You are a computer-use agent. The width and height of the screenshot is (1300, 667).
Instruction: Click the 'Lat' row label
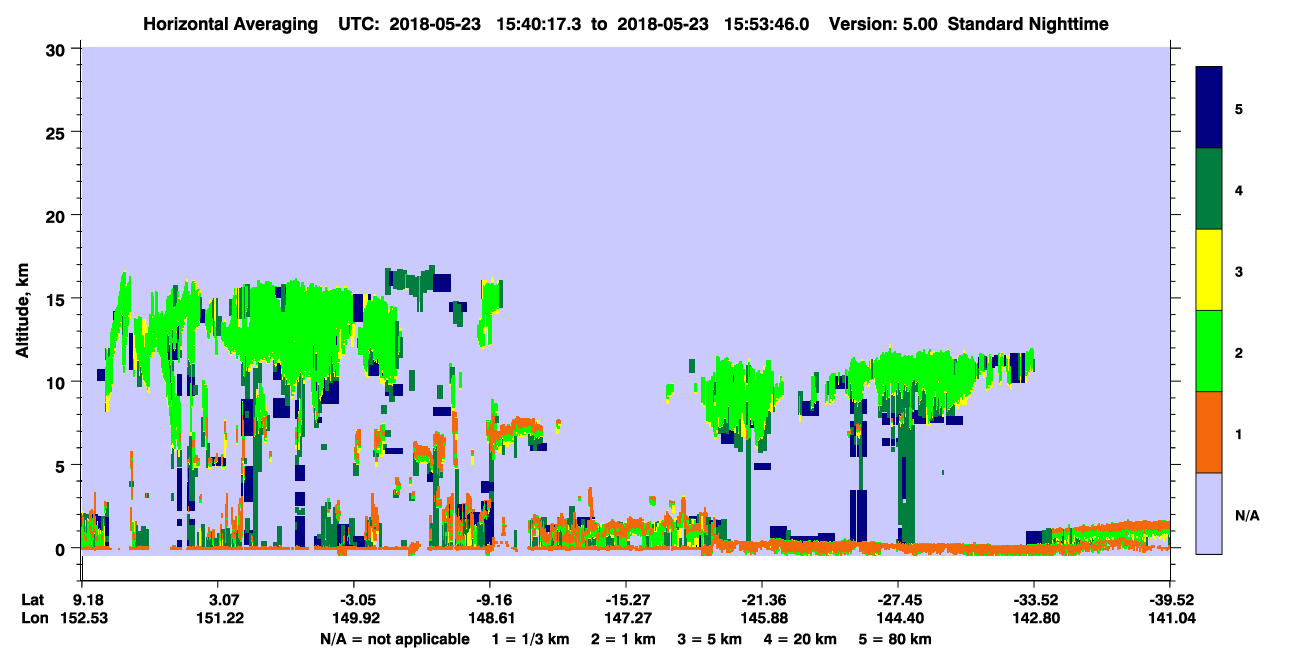coord(32,600)
